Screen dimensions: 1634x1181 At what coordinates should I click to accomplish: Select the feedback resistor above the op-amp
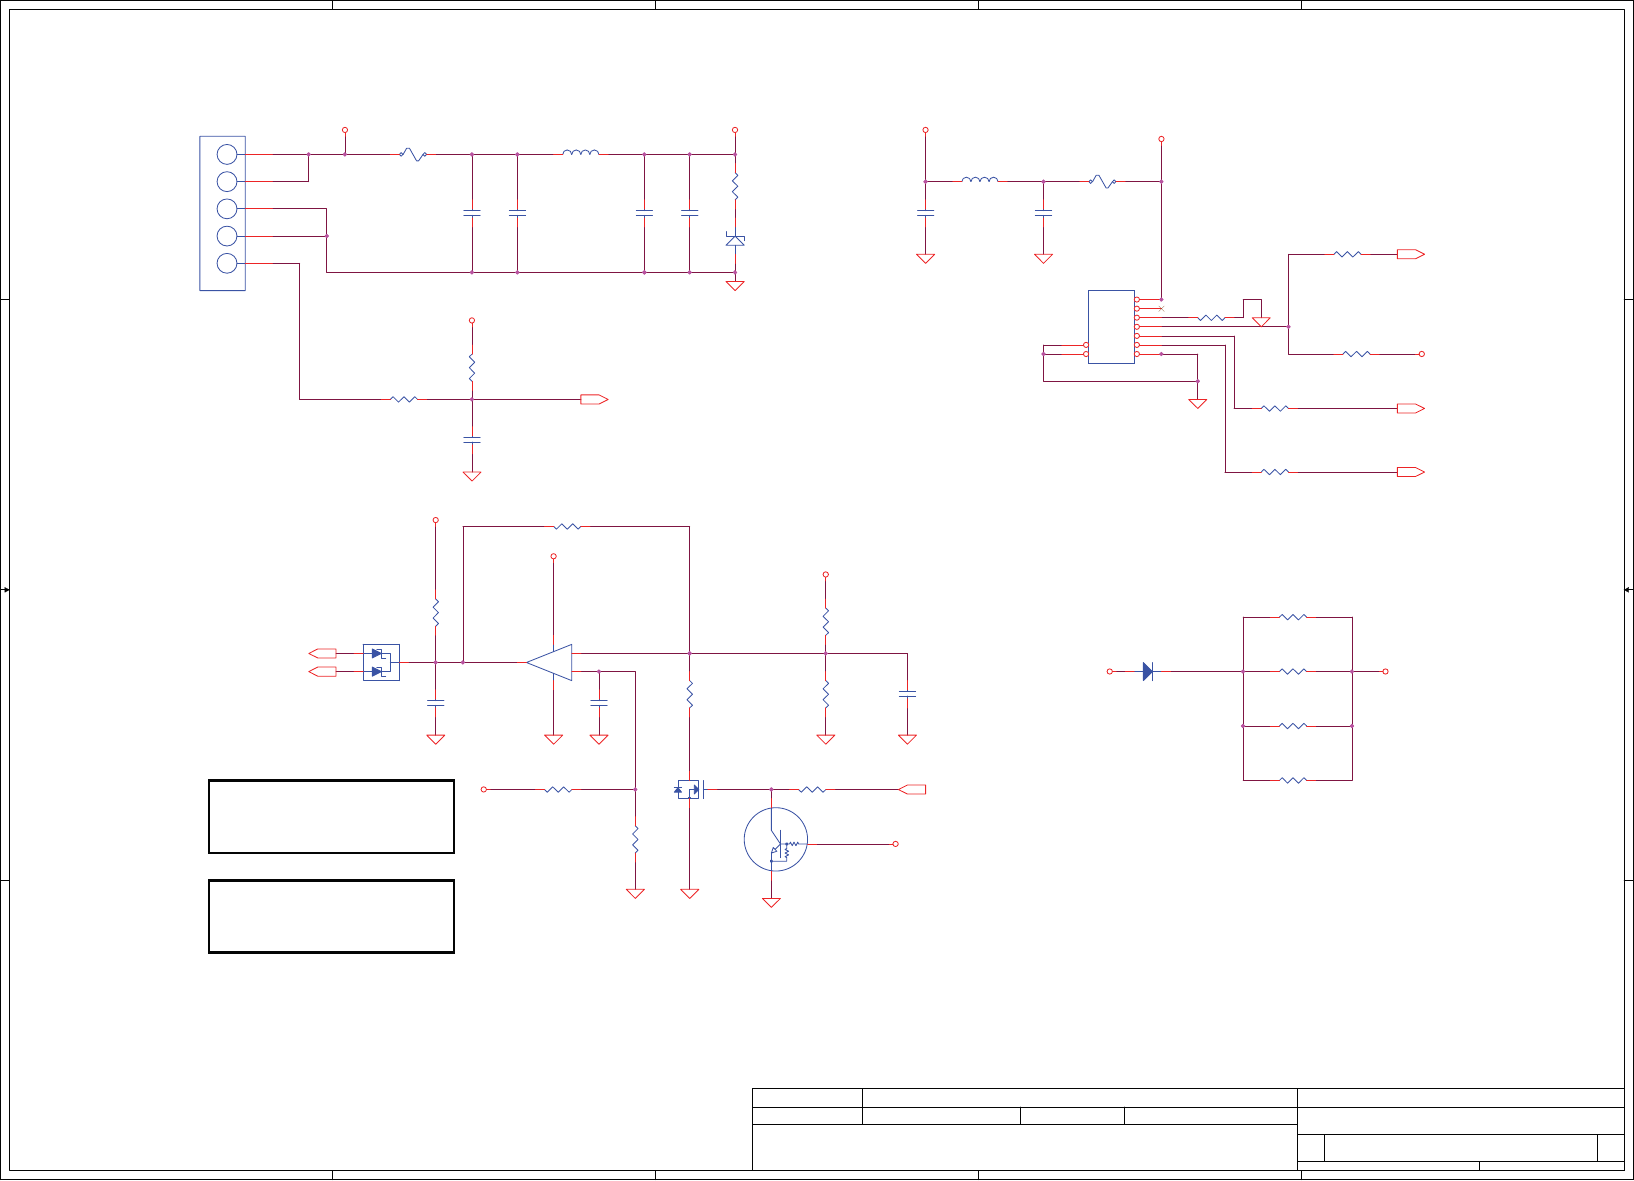567,526
